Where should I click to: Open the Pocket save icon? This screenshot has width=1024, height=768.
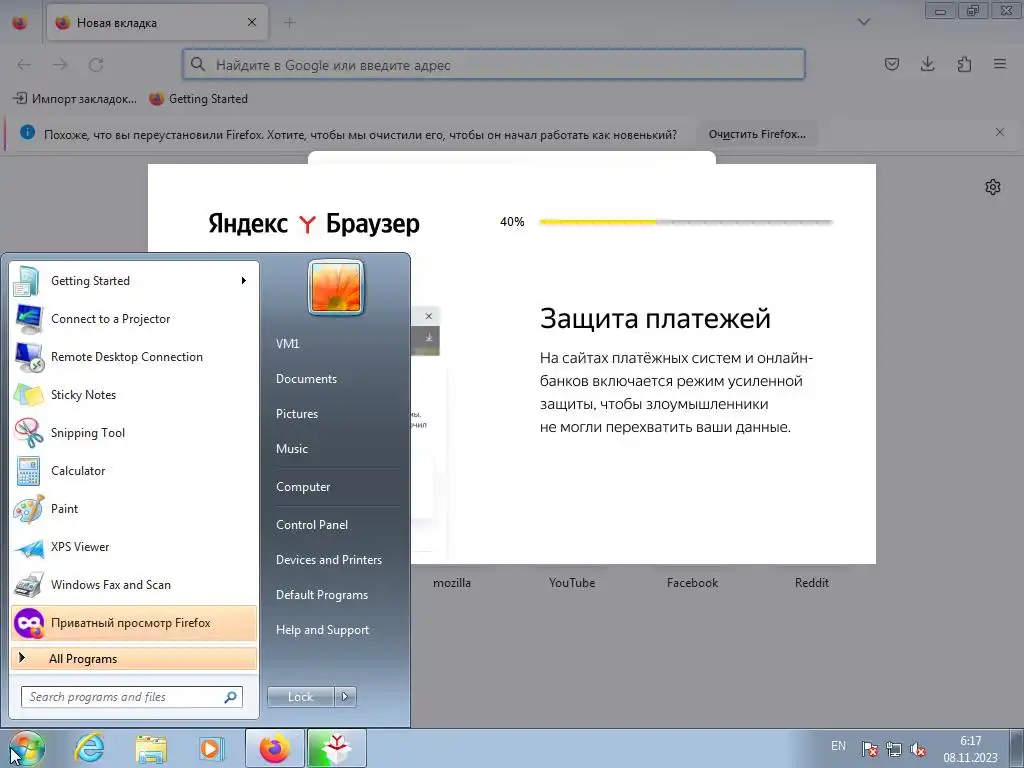pos(891,64)
